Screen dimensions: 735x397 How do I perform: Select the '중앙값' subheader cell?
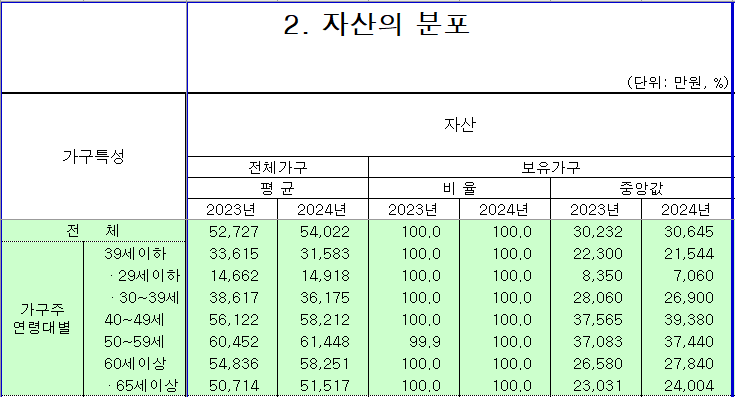tap(641, 188)
